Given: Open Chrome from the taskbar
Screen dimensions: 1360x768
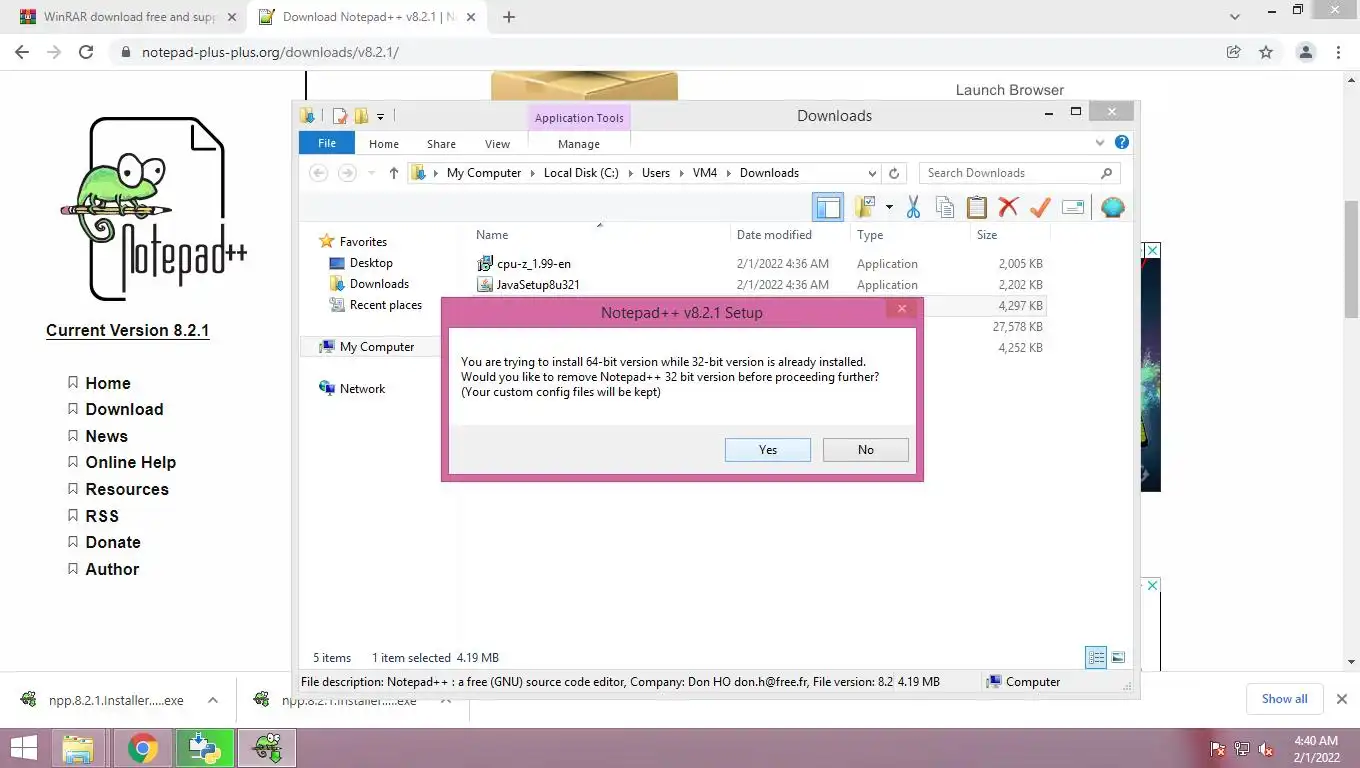Looking at the screenshot, I should click(x=143, y=748).
